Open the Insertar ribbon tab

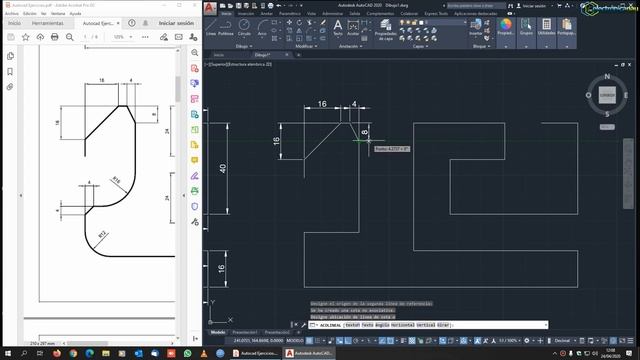pyautogui.click(x=246, y=13)
